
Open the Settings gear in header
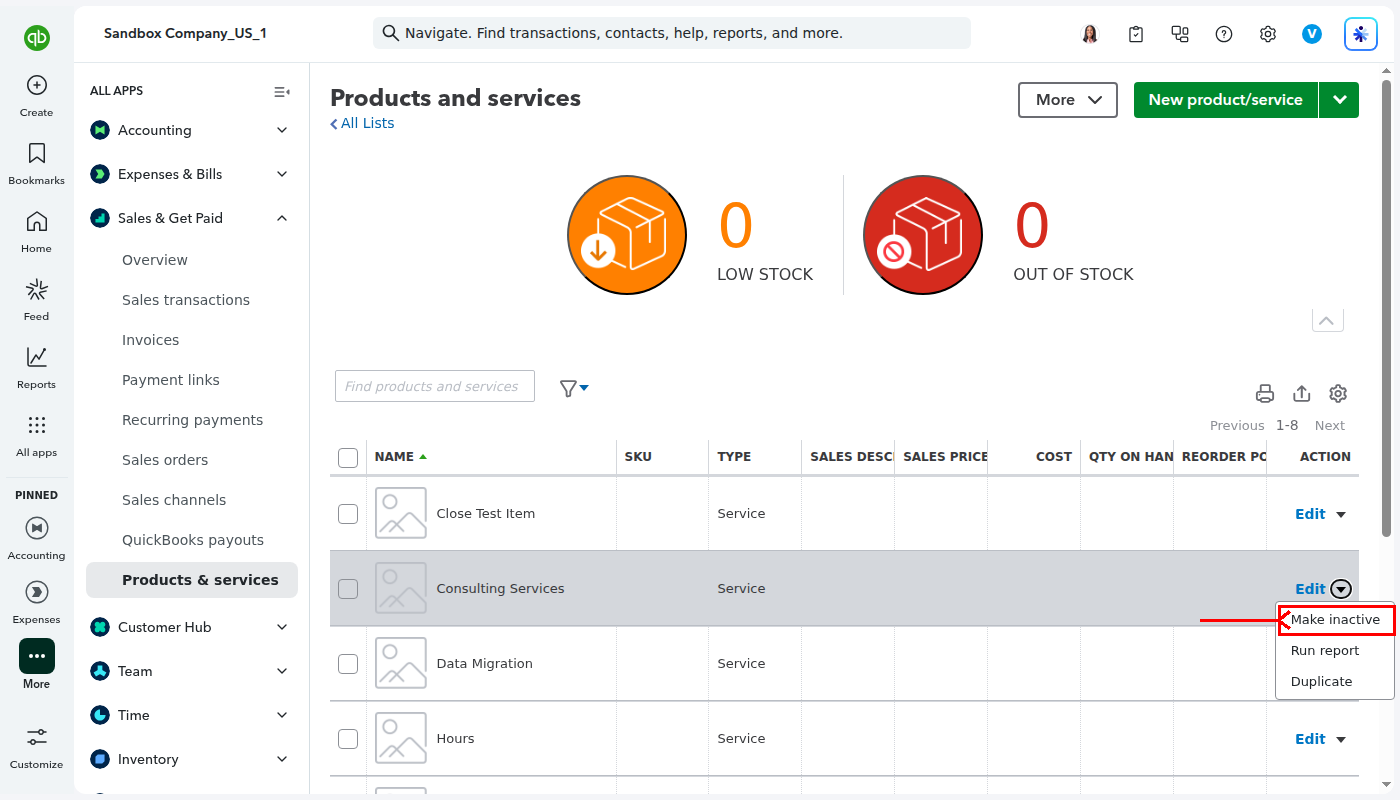point(1268,34)
